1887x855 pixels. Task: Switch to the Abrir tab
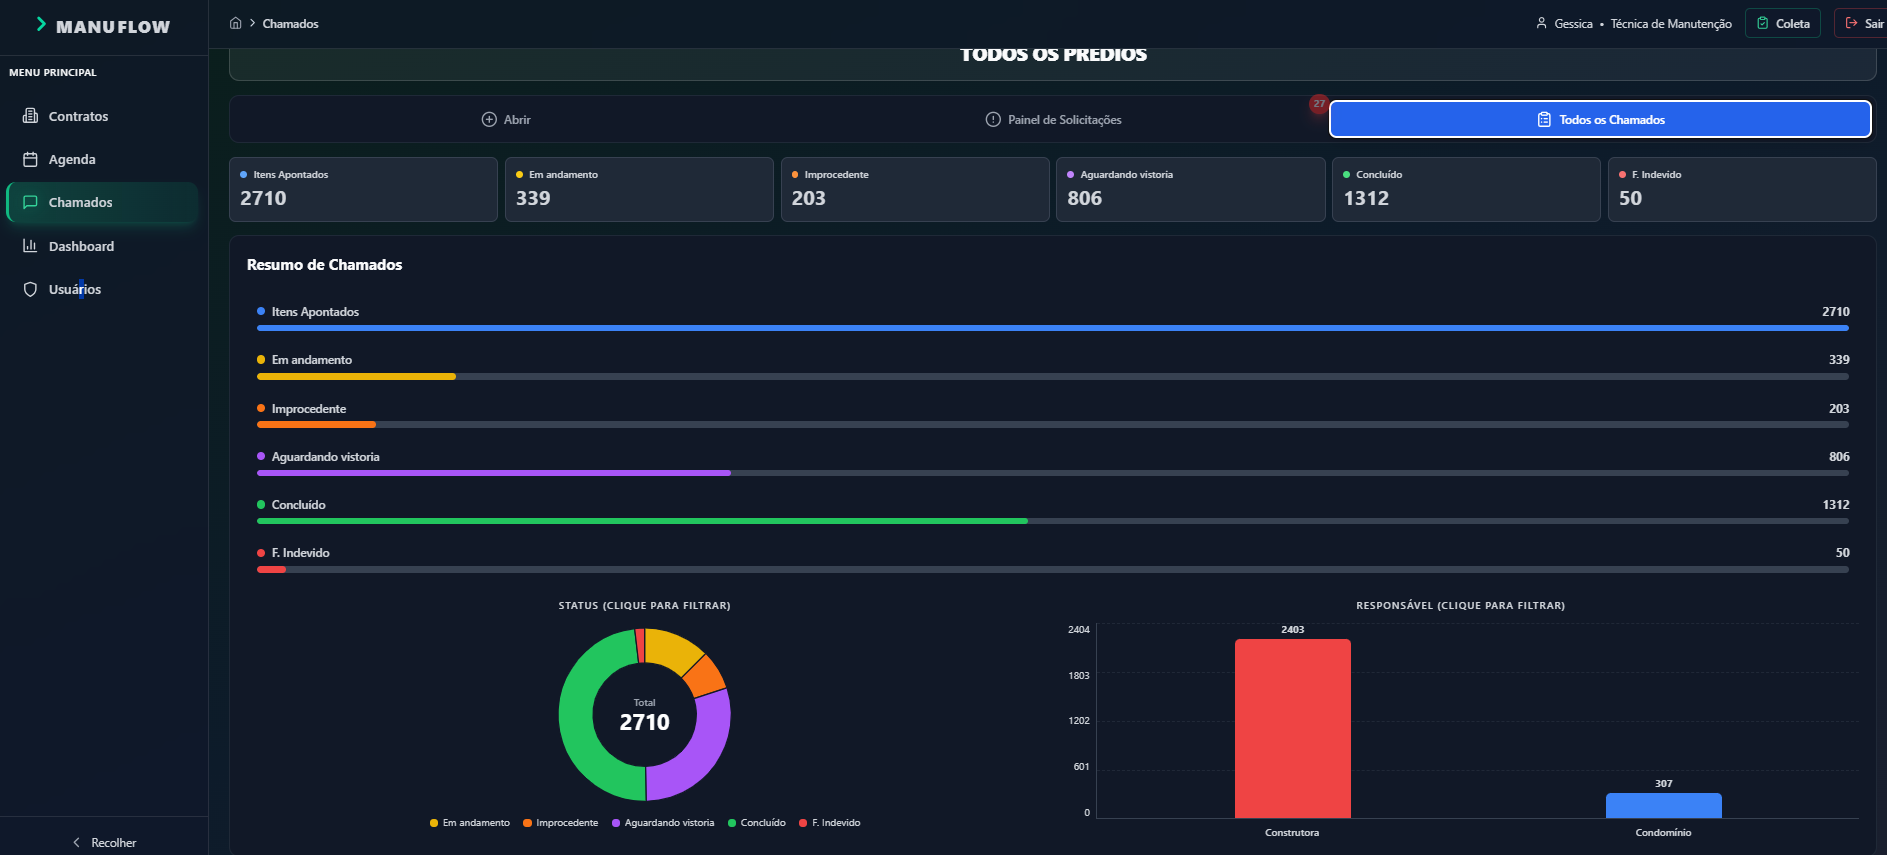[x=505, y=119]
